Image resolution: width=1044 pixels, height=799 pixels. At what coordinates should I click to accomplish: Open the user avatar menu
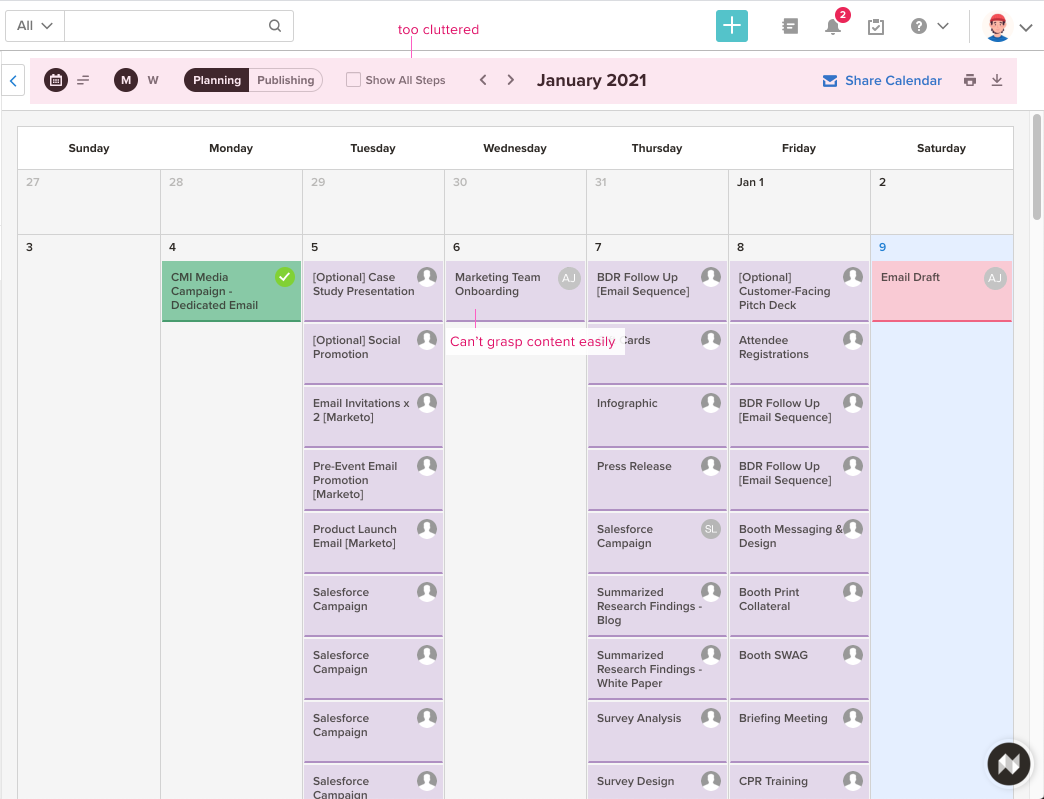(x=997, y=27)
